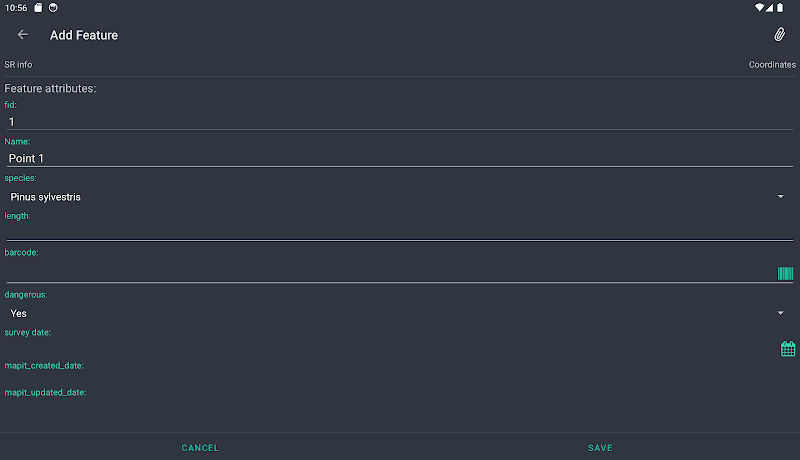Expand the dangerous dropdown arrow
The height and width of the screenshot is (460, 800).
click(780, 313)
